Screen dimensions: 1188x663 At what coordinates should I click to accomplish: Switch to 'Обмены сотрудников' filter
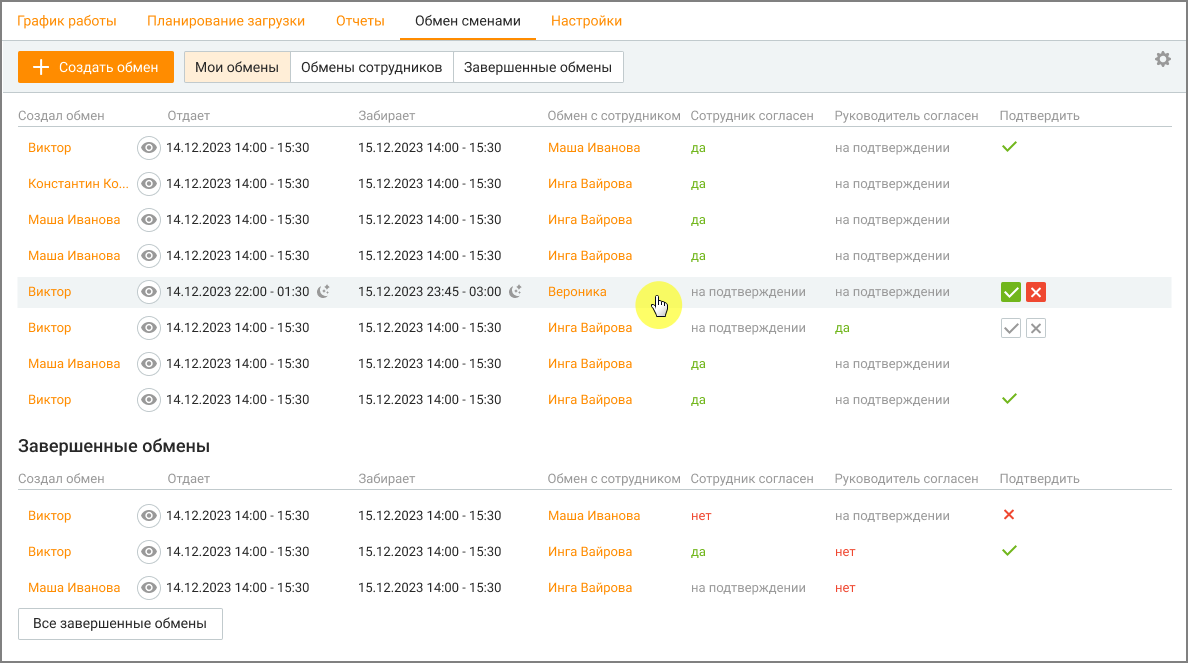[371, 67]
